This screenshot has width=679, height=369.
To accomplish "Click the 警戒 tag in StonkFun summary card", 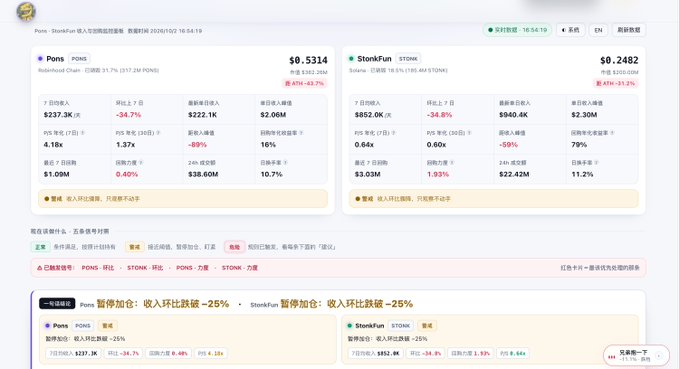I will 427,326.
